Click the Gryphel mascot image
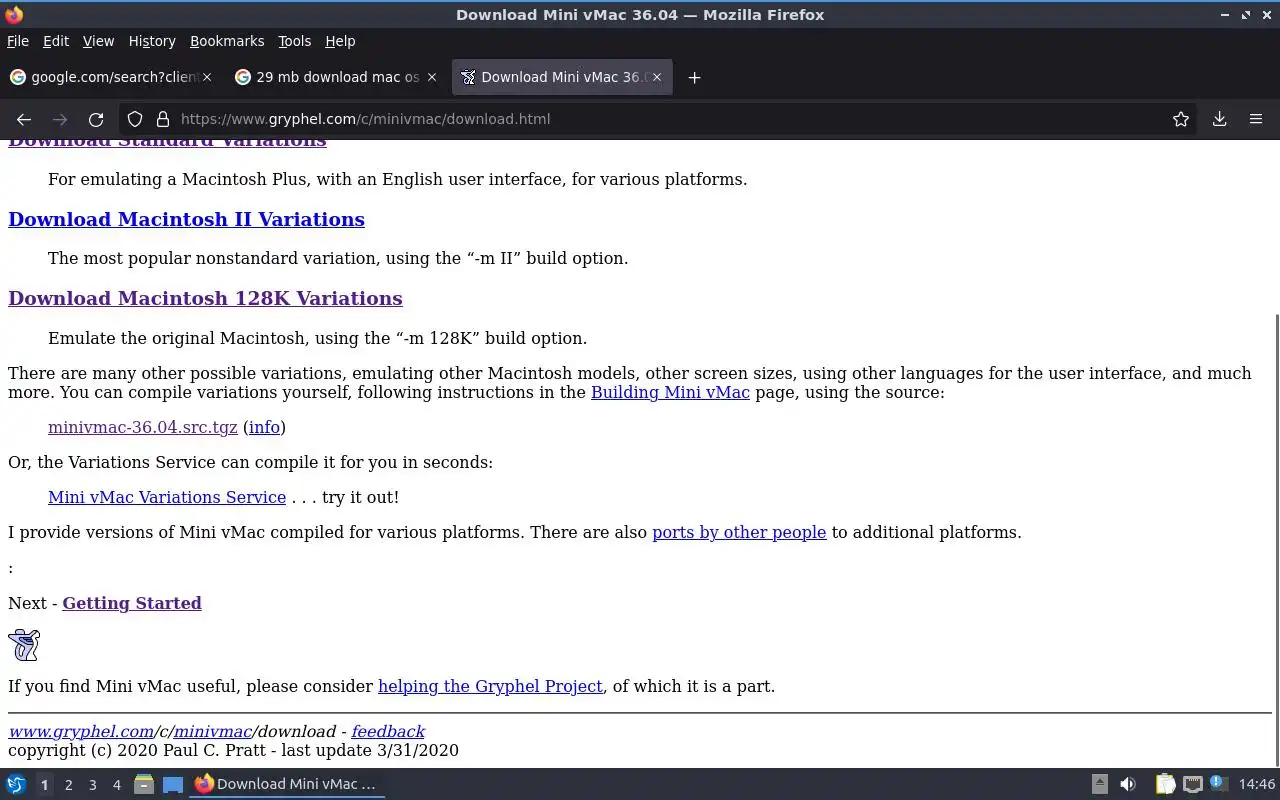 24,645
